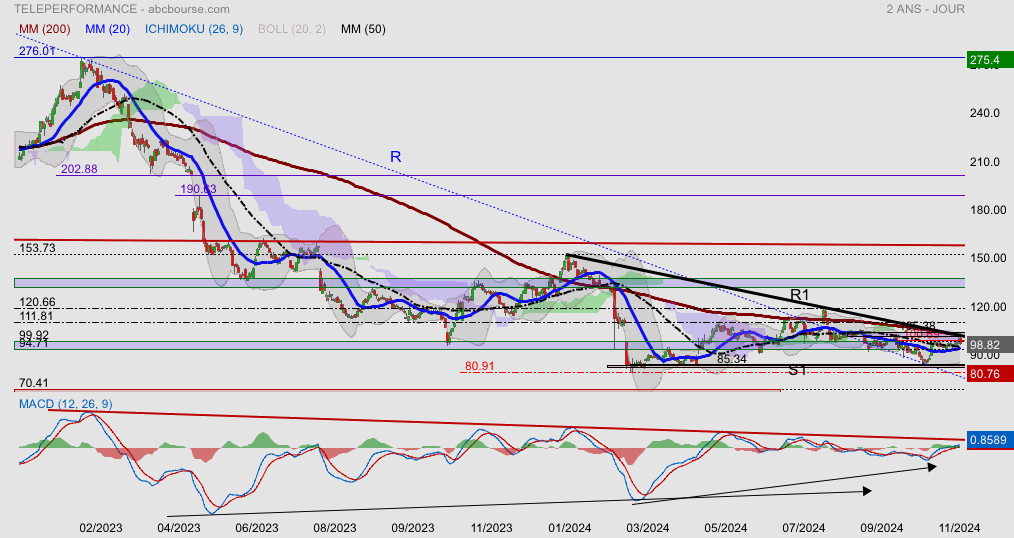
Task: Click the 01/2024 date on the time axis
Action: pos(569,528)
